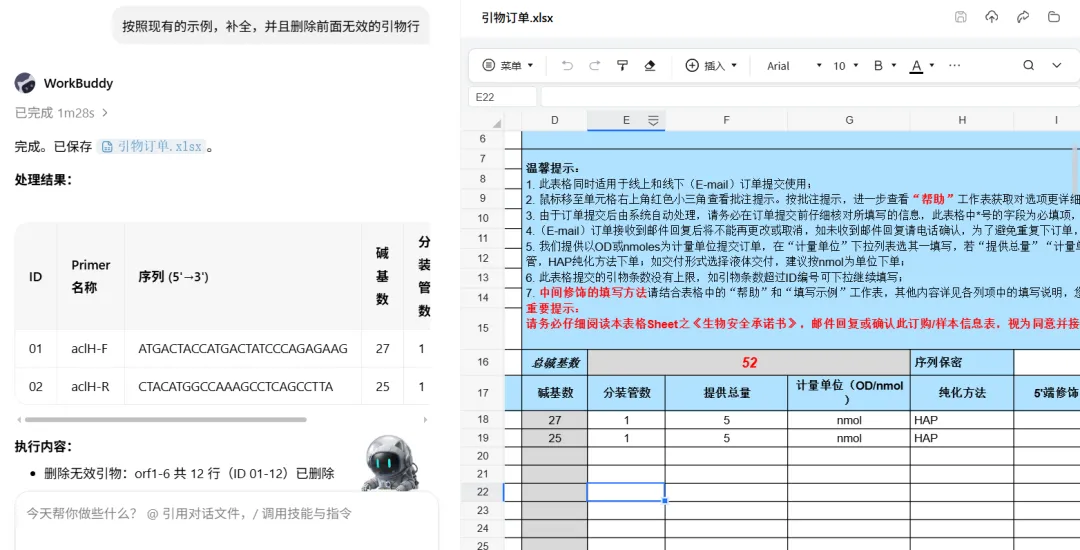Click cell with 27 in row 18
The height and width of the screenshot is (550, 1080).
[554, 420]
